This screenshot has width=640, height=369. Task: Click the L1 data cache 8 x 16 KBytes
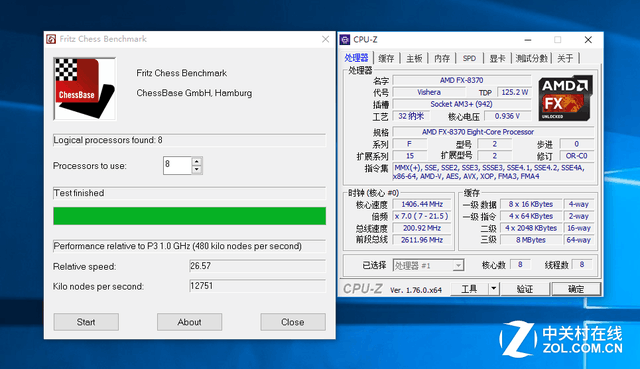click(531, 204)
